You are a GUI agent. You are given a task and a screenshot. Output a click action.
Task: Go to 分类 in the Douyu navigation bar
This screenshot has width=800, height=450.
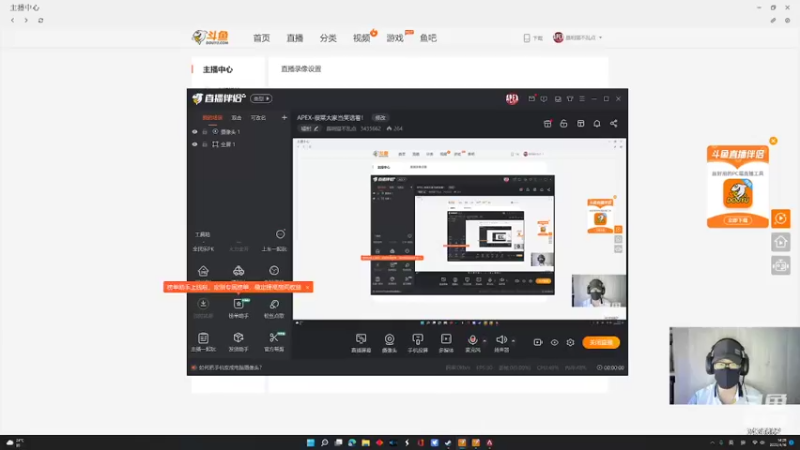point(328,38)
